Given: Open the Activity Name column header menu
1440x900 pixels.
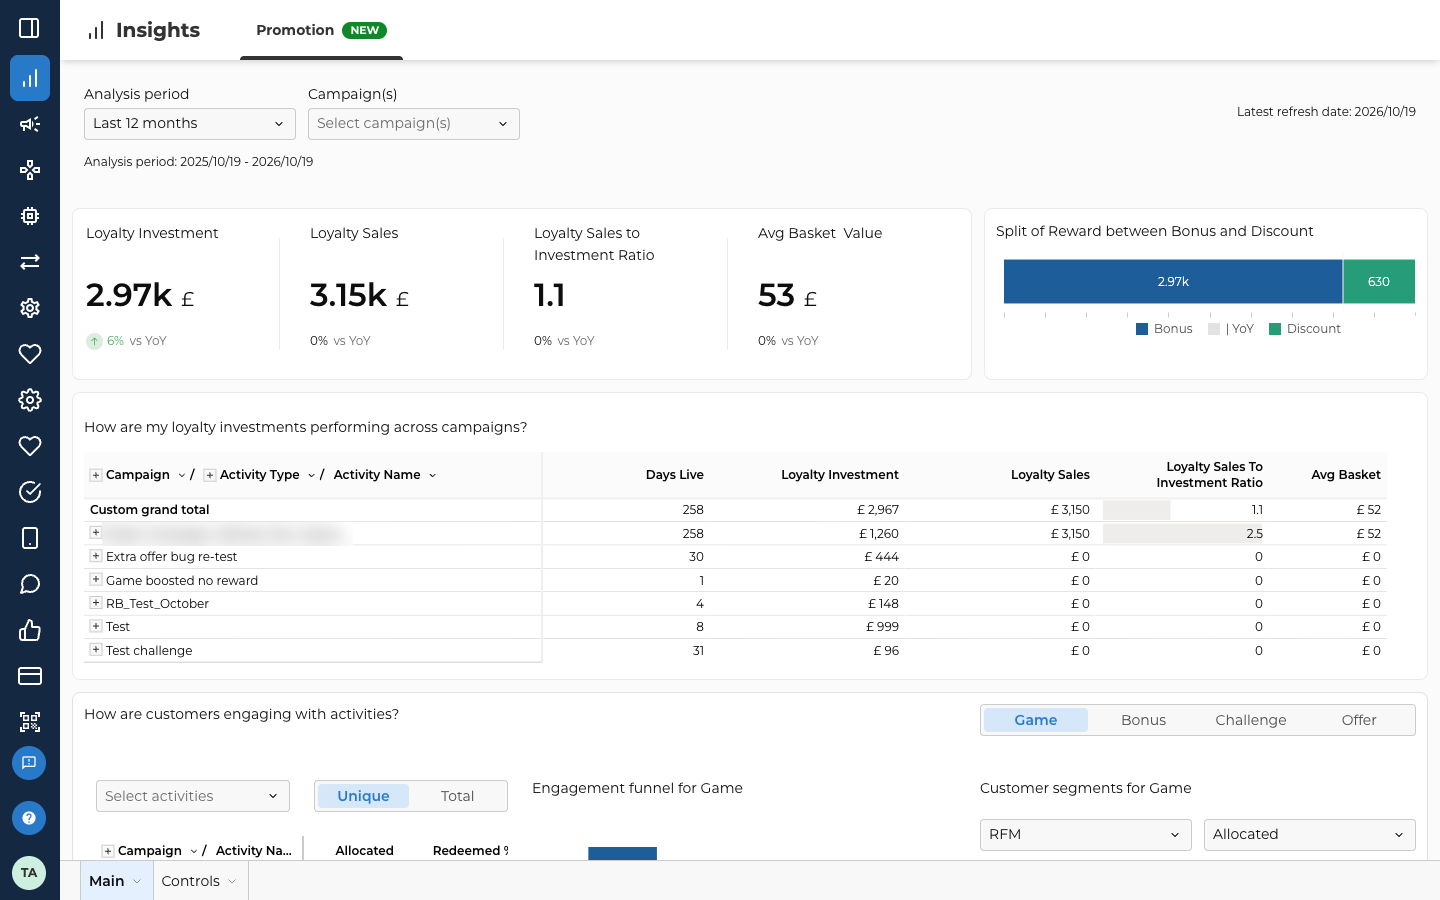Looking at the screenshot, I should (432, 476).
